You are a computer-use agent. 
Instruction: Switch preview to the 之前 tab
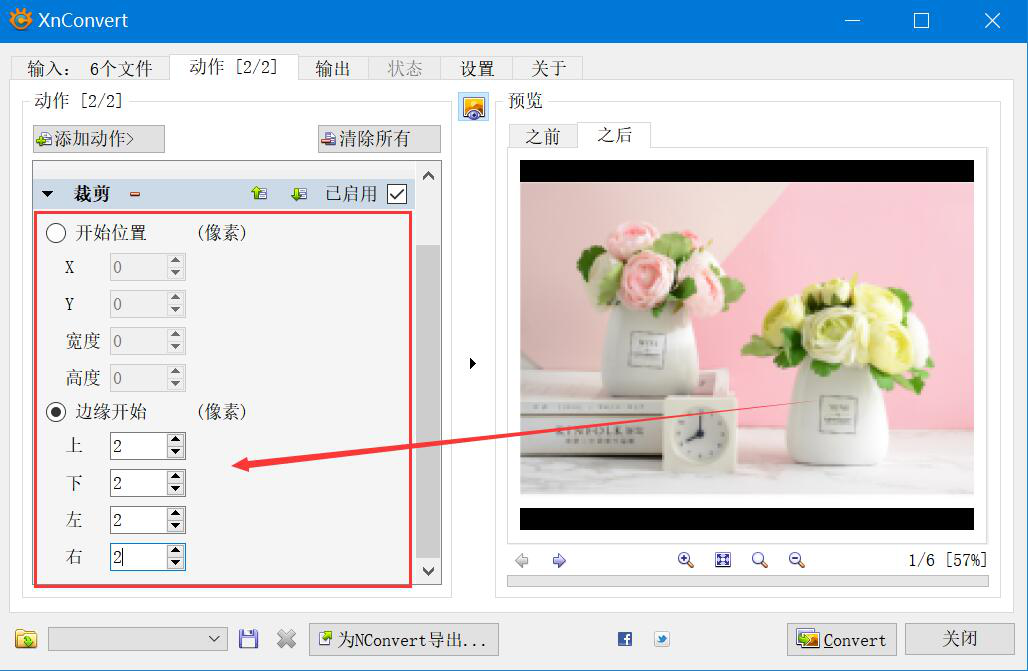[543, 136]
